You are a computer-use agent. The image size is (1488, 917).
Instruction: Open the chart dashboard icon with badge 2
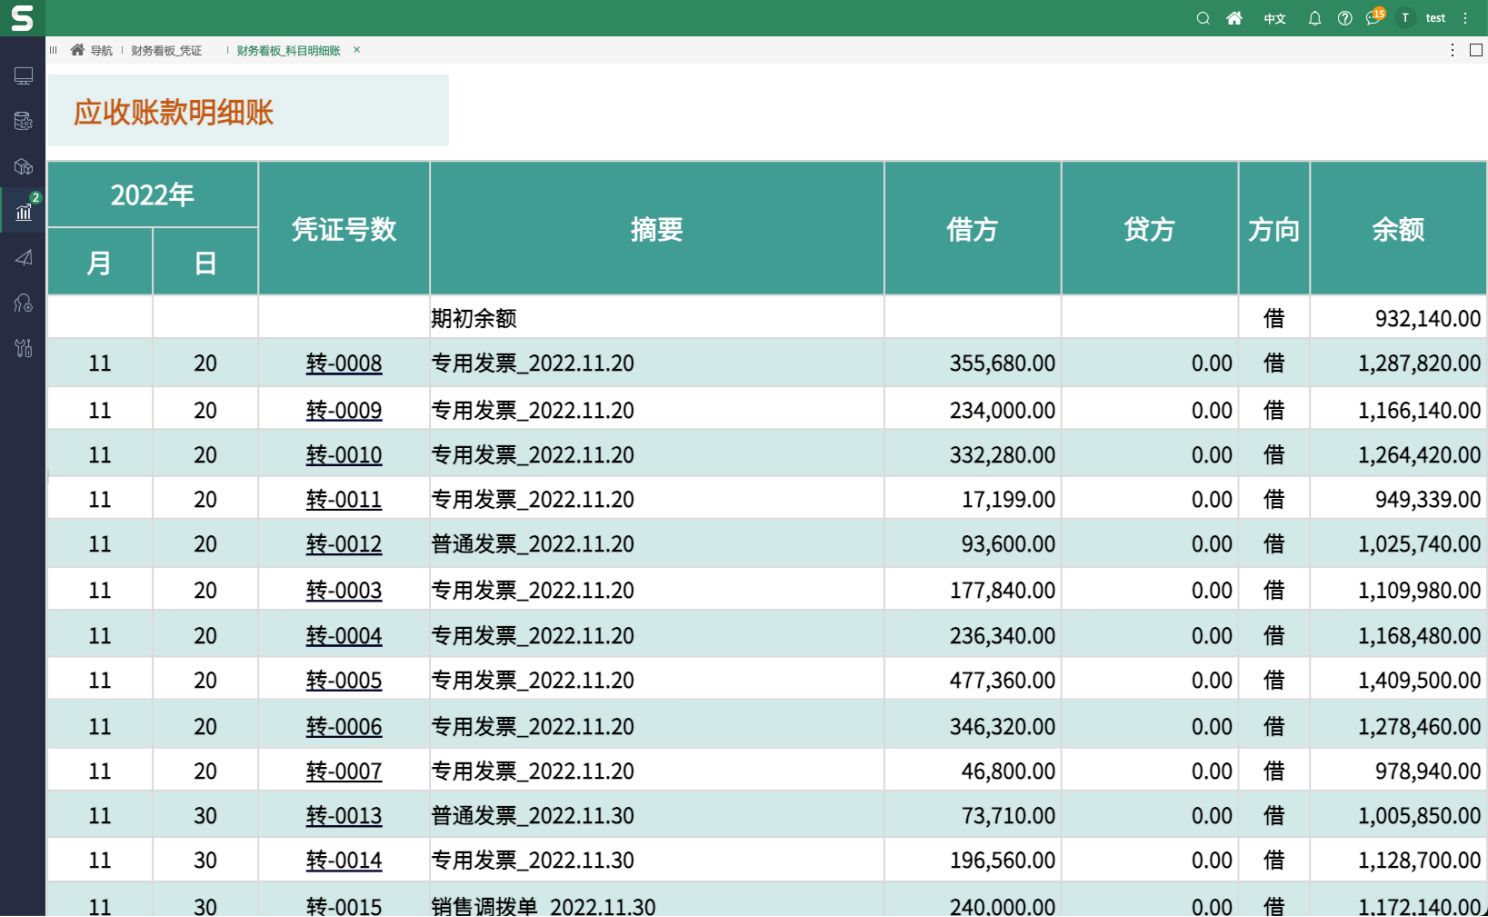[24, 211]
